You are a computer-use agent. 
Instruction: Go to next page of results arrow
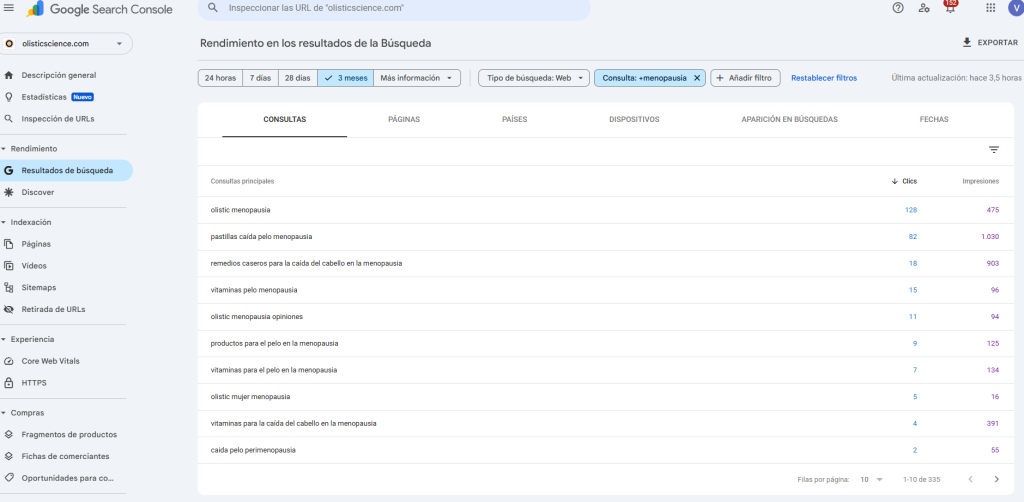point(995,479)
